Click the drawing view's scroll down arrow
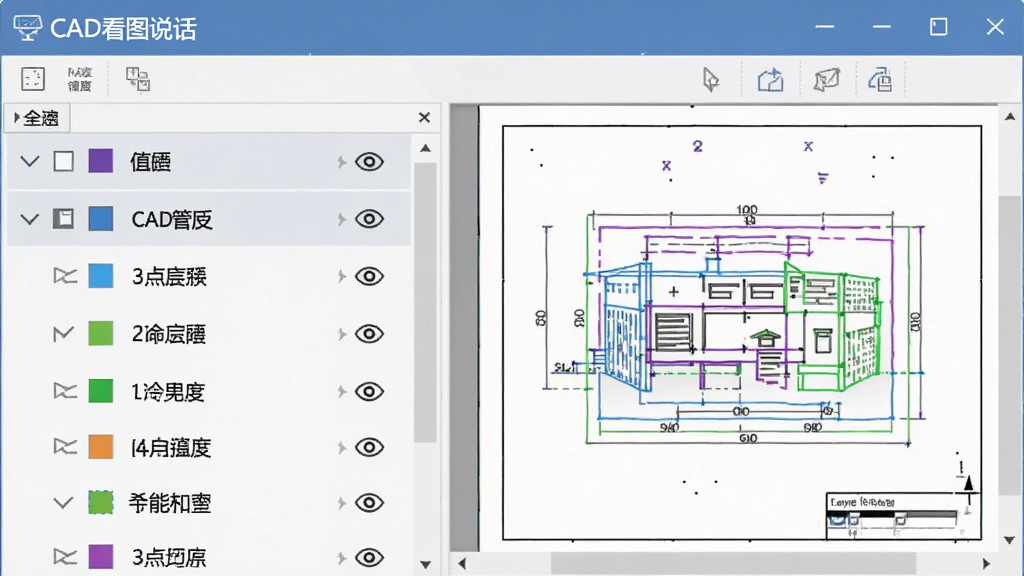Viewport: 1024px width, 576px height. click(x=1010, y=540)
